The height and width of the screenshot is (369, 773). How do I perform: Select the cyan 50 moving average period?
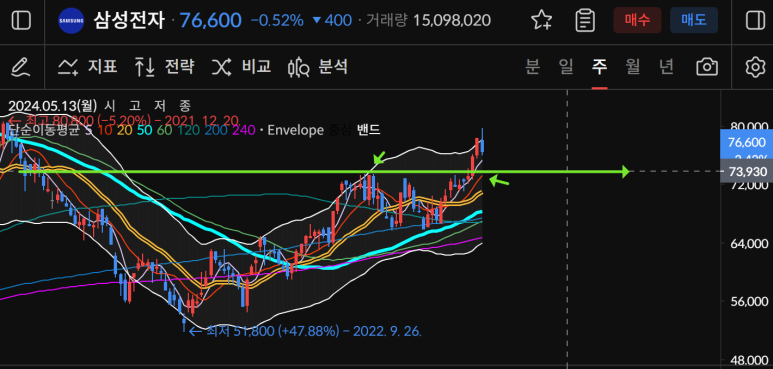[144, 130]
